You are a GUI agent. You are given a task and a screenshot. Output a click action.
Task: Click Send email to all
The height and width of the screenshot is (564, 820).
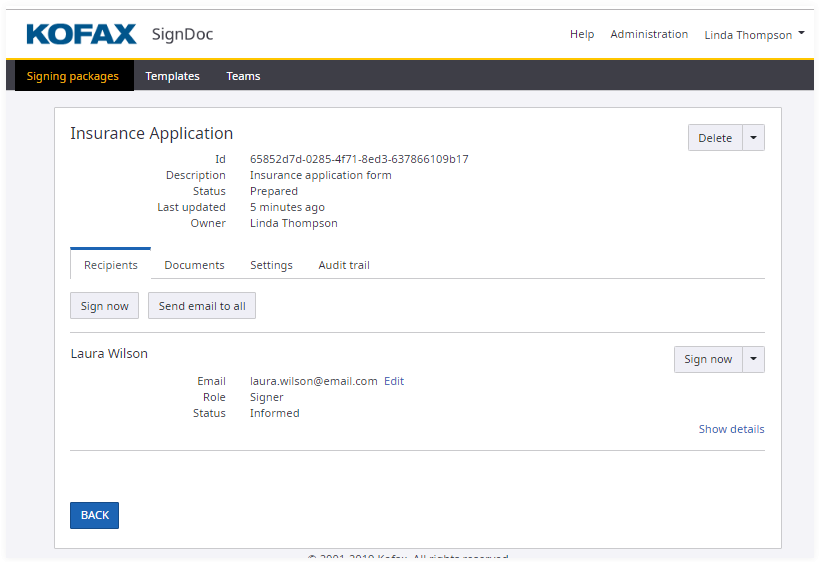[202, 306]
